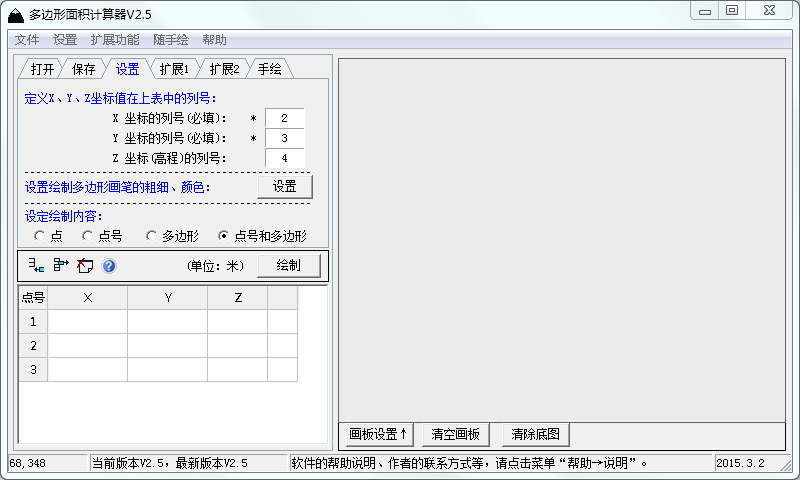Click the Y column header in table
The width and height of the screenshot is (800, 480).
pos(168,298)
